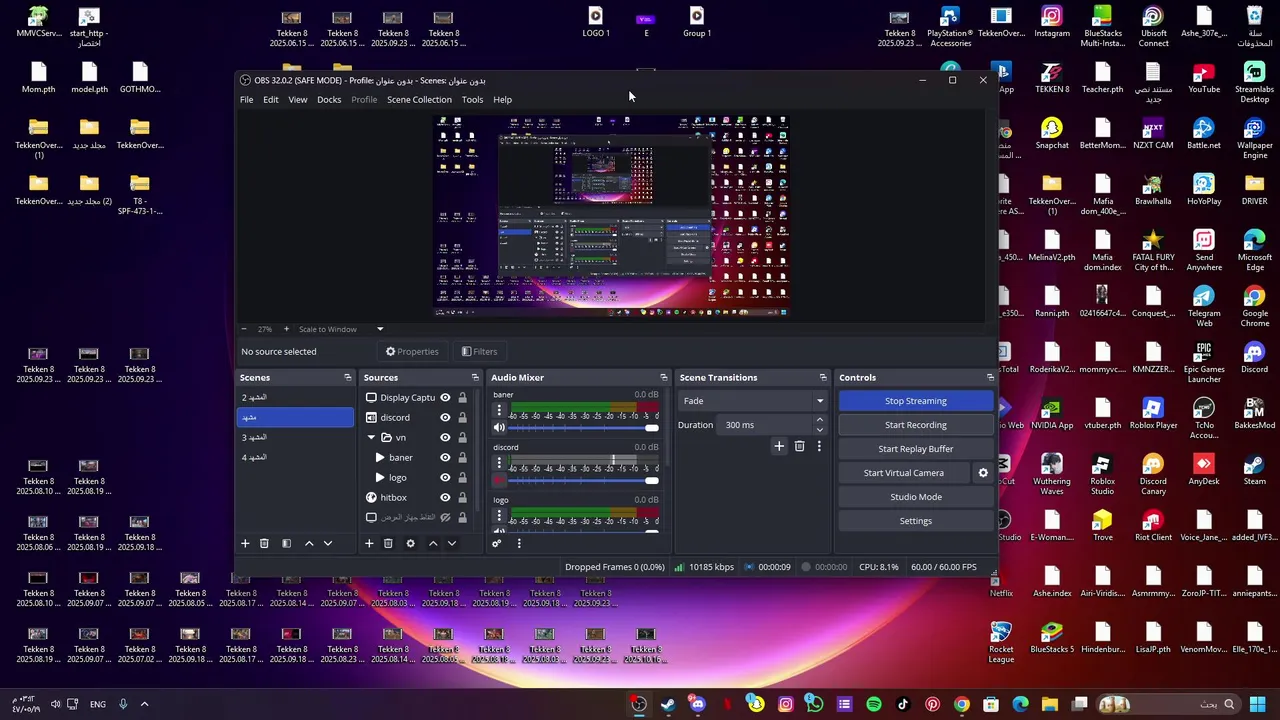Open Steam from the taskbar
The width and height of the screenshot is (1280, 720).
pyautogui.click(x=667, y=704)
